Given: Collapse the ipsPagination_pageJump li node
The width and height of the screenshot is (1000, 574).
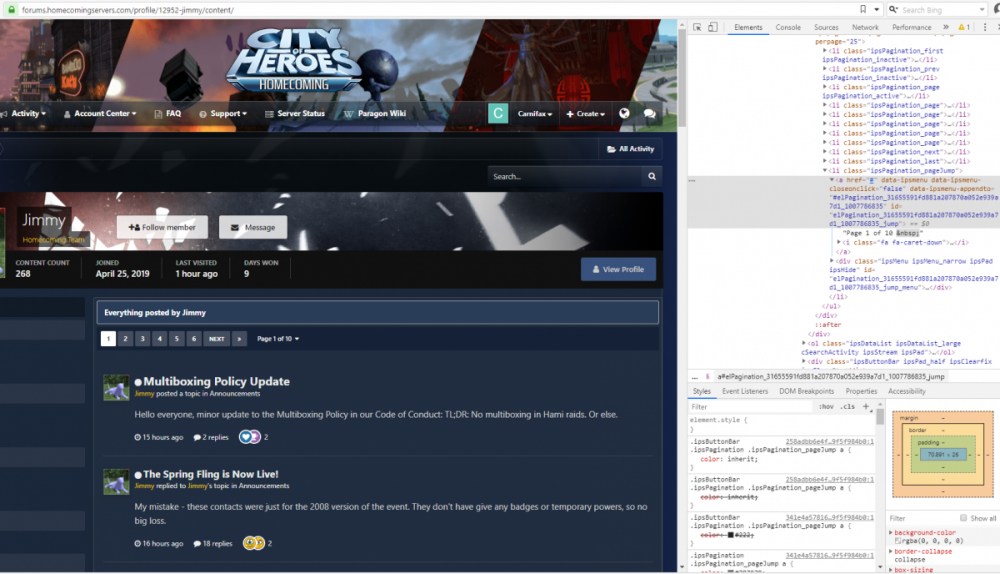Looking at the screenshot, I should (825, 170).
